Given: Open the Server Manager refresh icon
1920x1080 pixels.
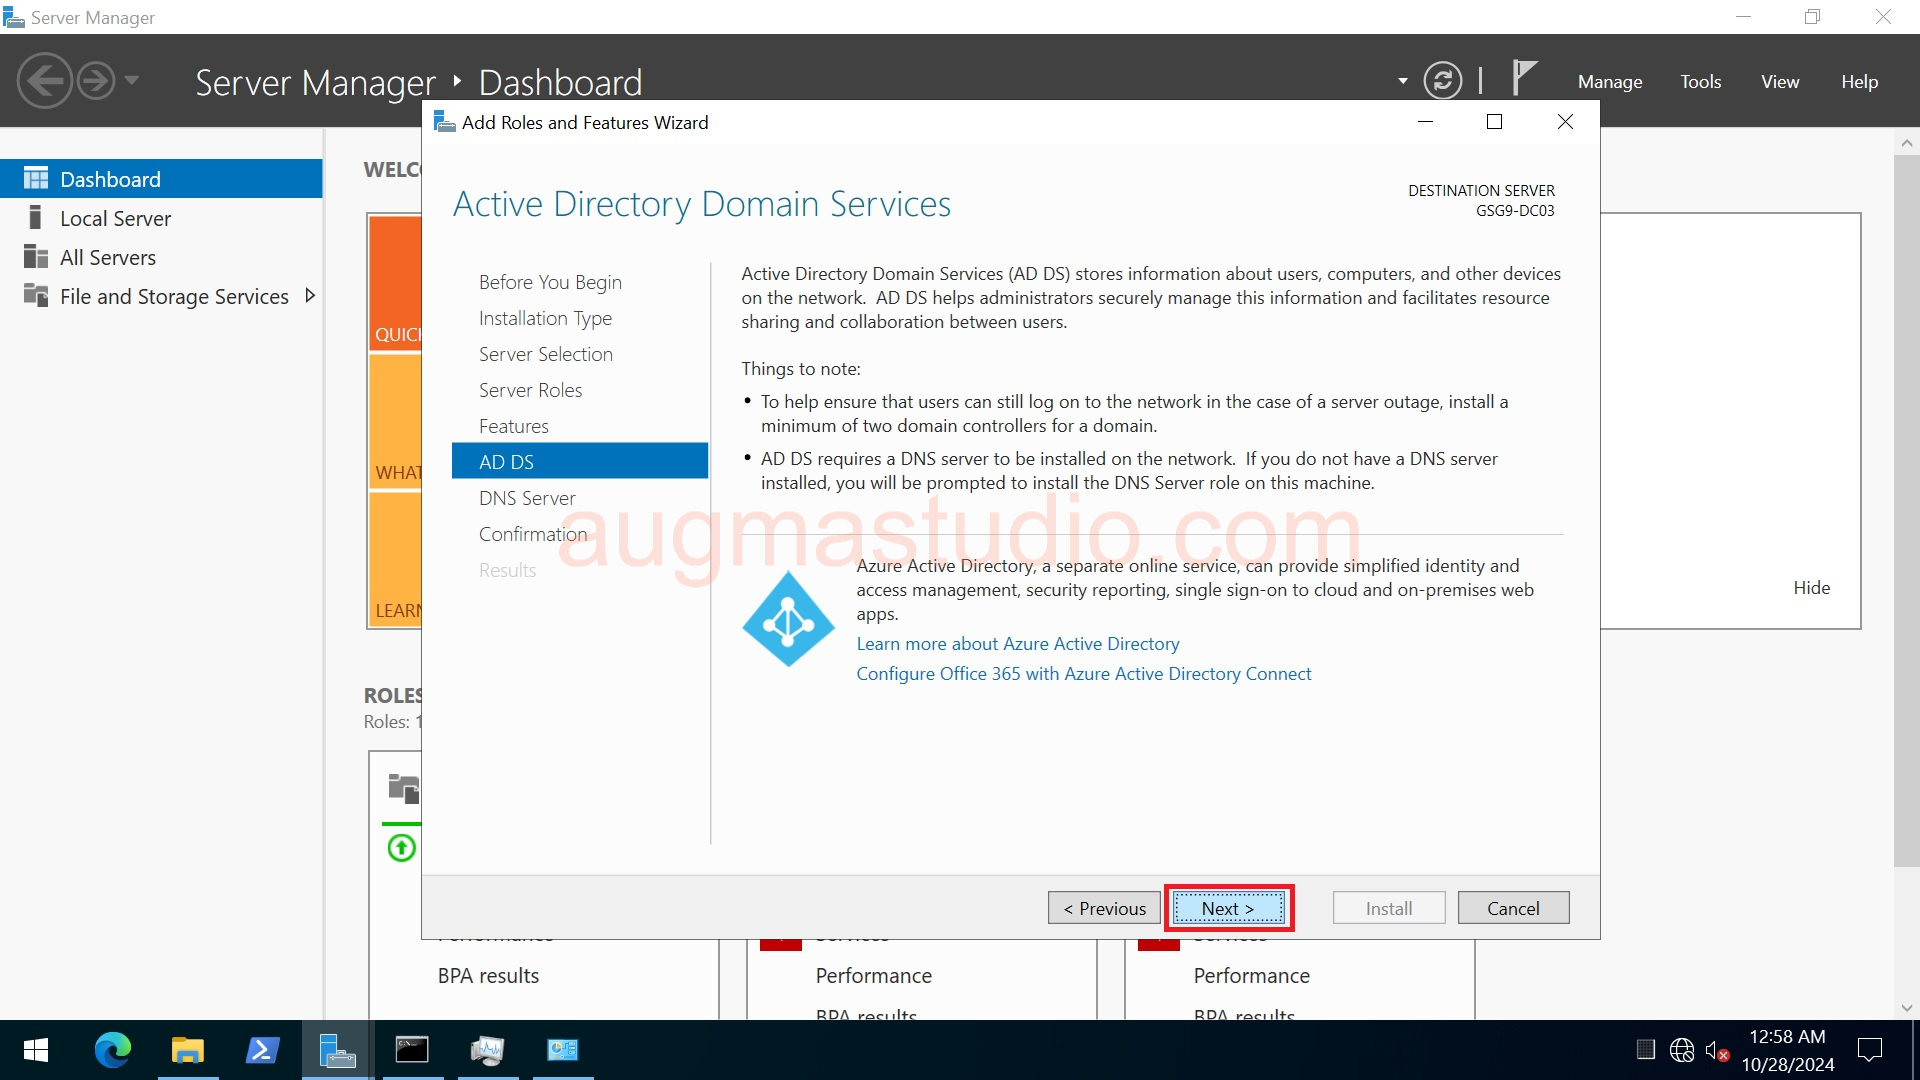Looking at the screenshot, I should pyautogui.click(x=1443, y=80).
